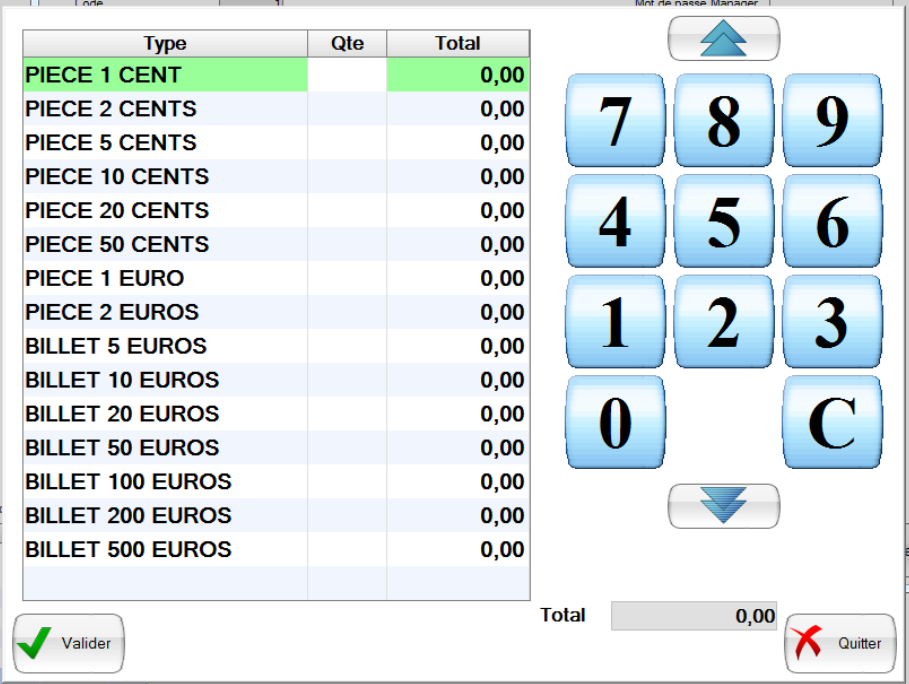The image size is (909, 684).
Task: Select the BILLET 50 EUROS row
Action: (165, 448)
